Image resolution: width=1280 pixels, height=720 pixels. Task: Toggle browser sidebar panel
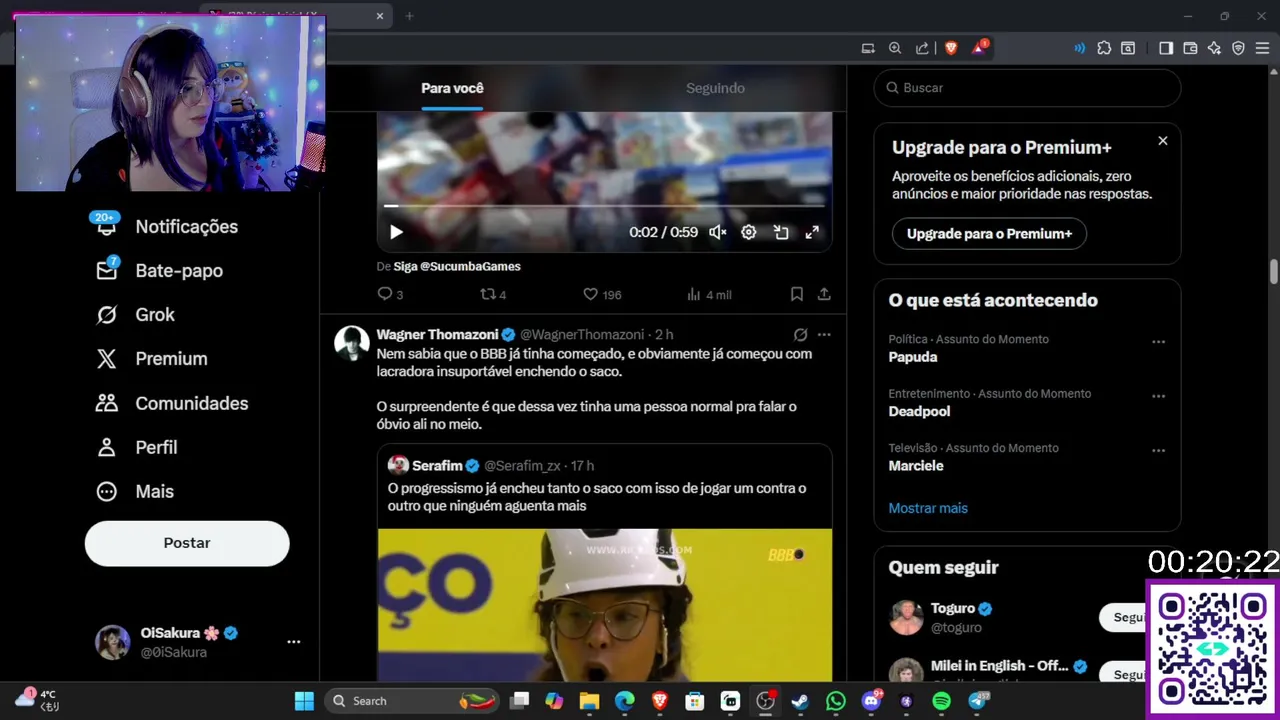click(x=1166, y=48)
